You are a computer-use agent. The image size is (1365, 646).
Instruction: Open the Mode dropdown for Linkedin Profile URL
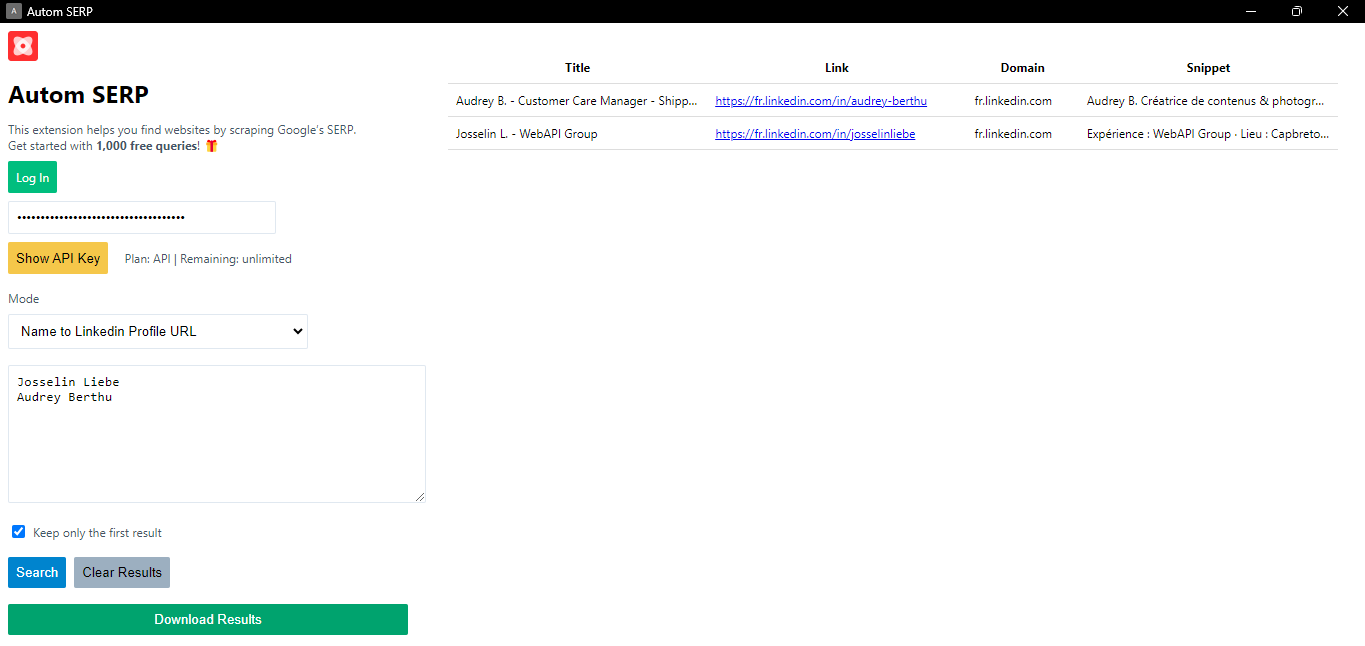158,332
